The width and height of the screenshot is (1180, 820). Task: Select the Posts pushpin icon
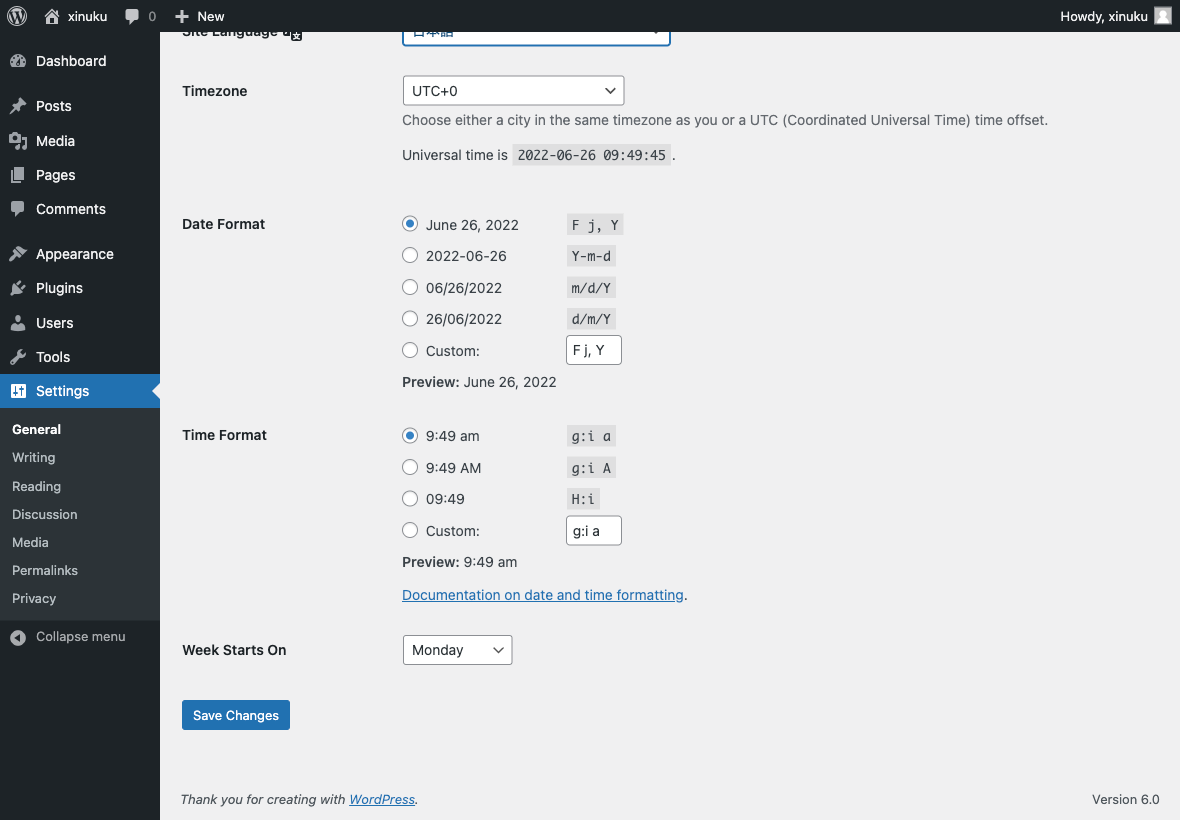click(x=18, y=106)
